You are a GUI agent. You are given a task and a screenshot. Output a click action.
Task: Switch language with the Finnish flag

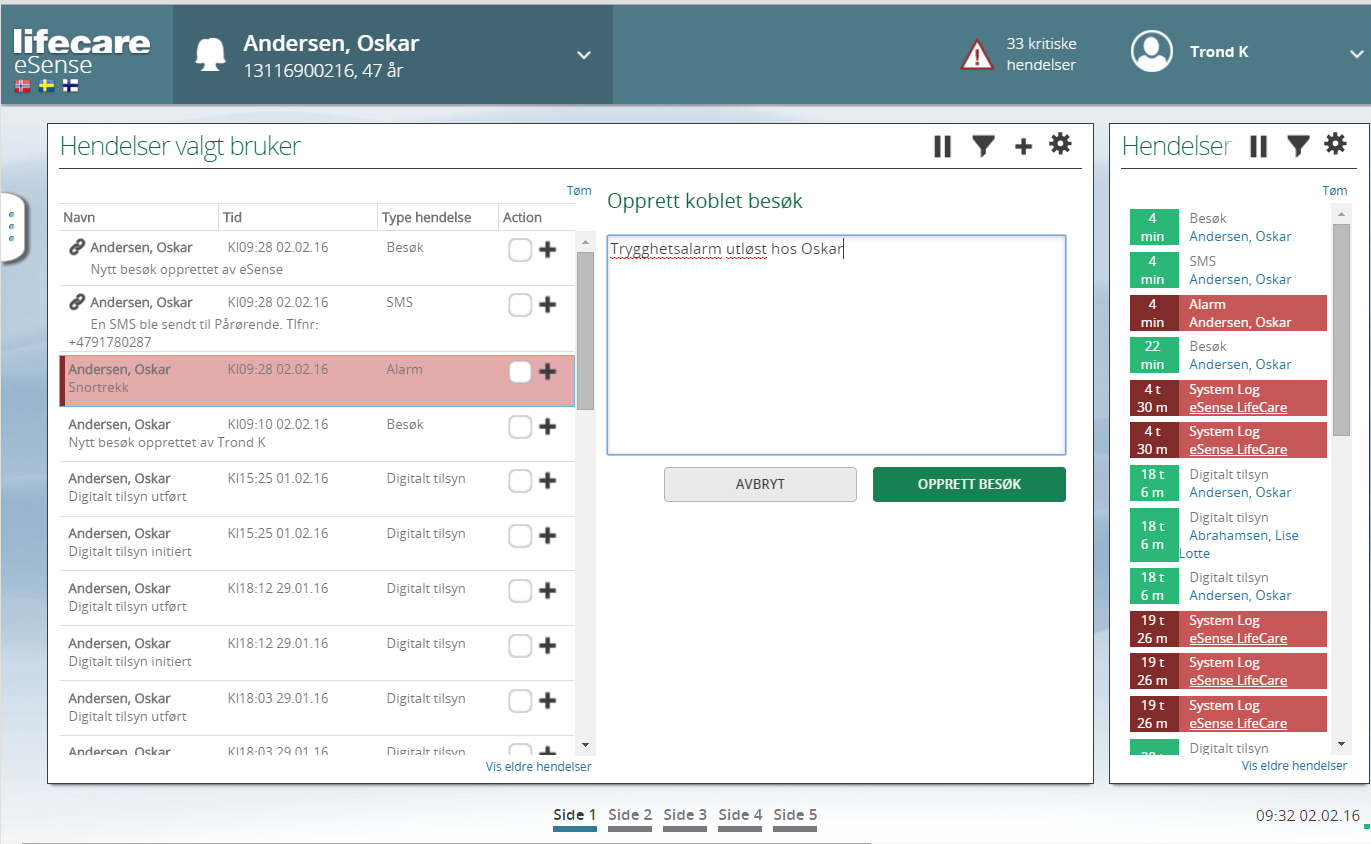[70, 86]
